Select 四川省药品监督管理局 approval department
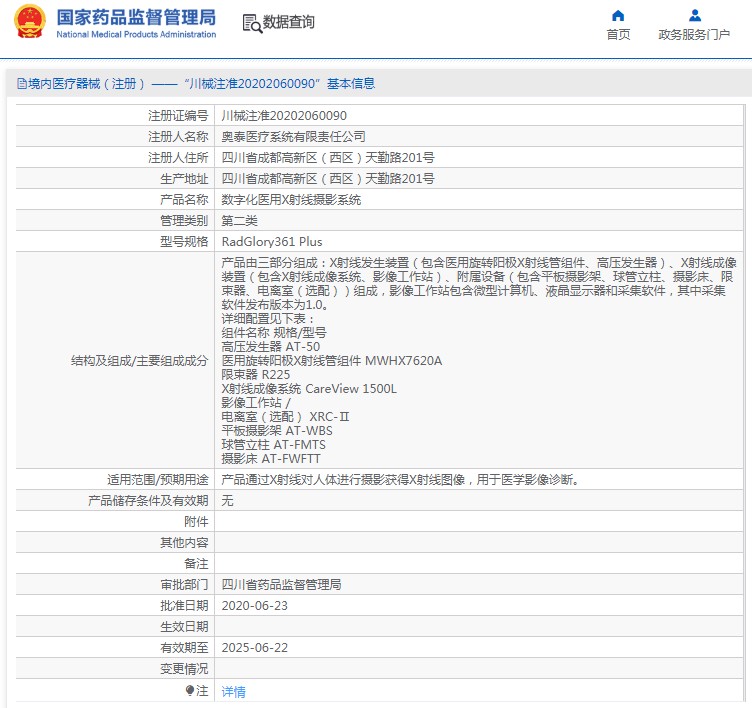Image resolution: width=752 pixels, height=708 pixels. (x=282, y=585)
